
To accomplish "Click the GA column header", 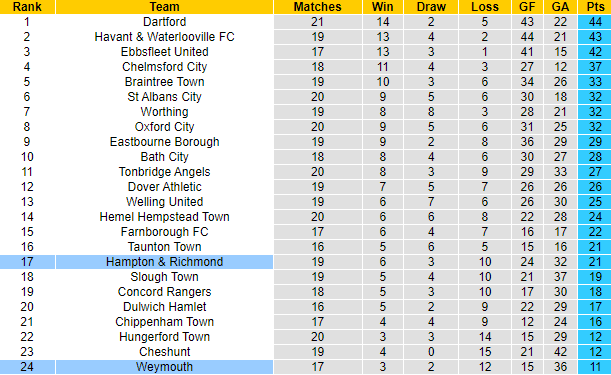I will point(561,7).
